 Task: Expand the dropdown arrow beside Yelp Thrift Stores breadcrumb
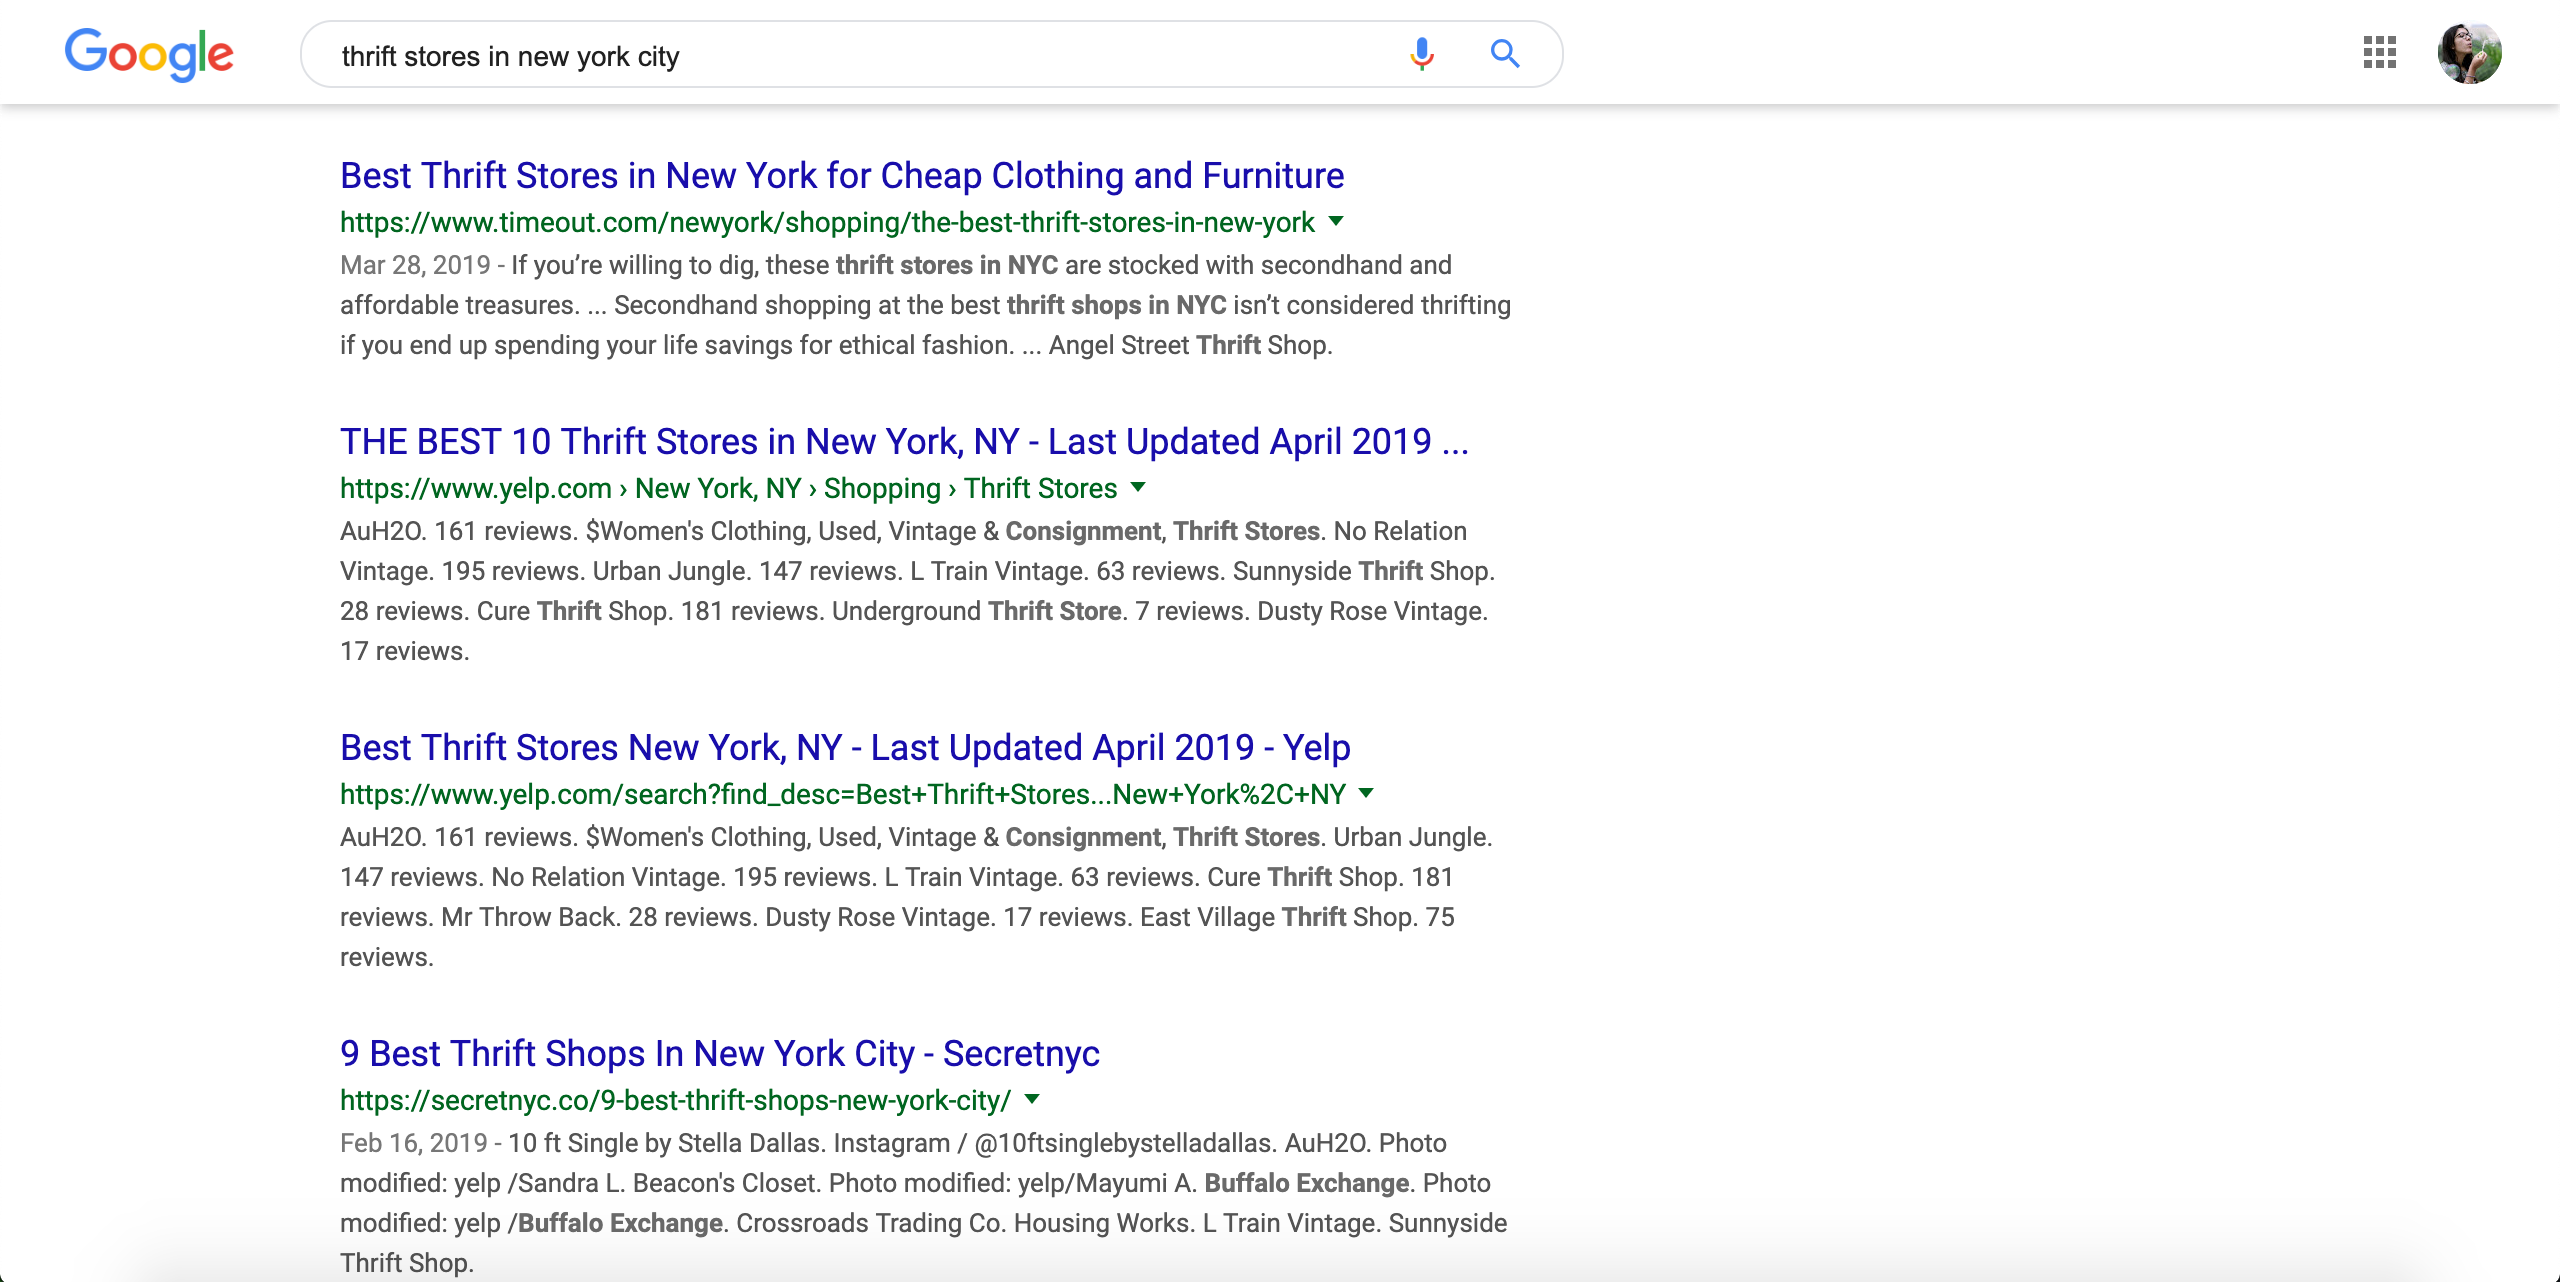pos(1138,487)
